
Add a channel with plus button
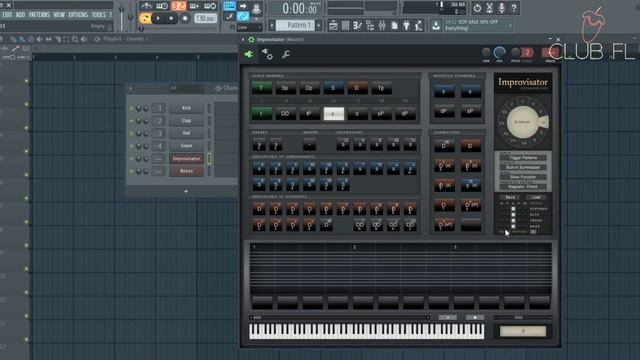click(x=186, y=191)
